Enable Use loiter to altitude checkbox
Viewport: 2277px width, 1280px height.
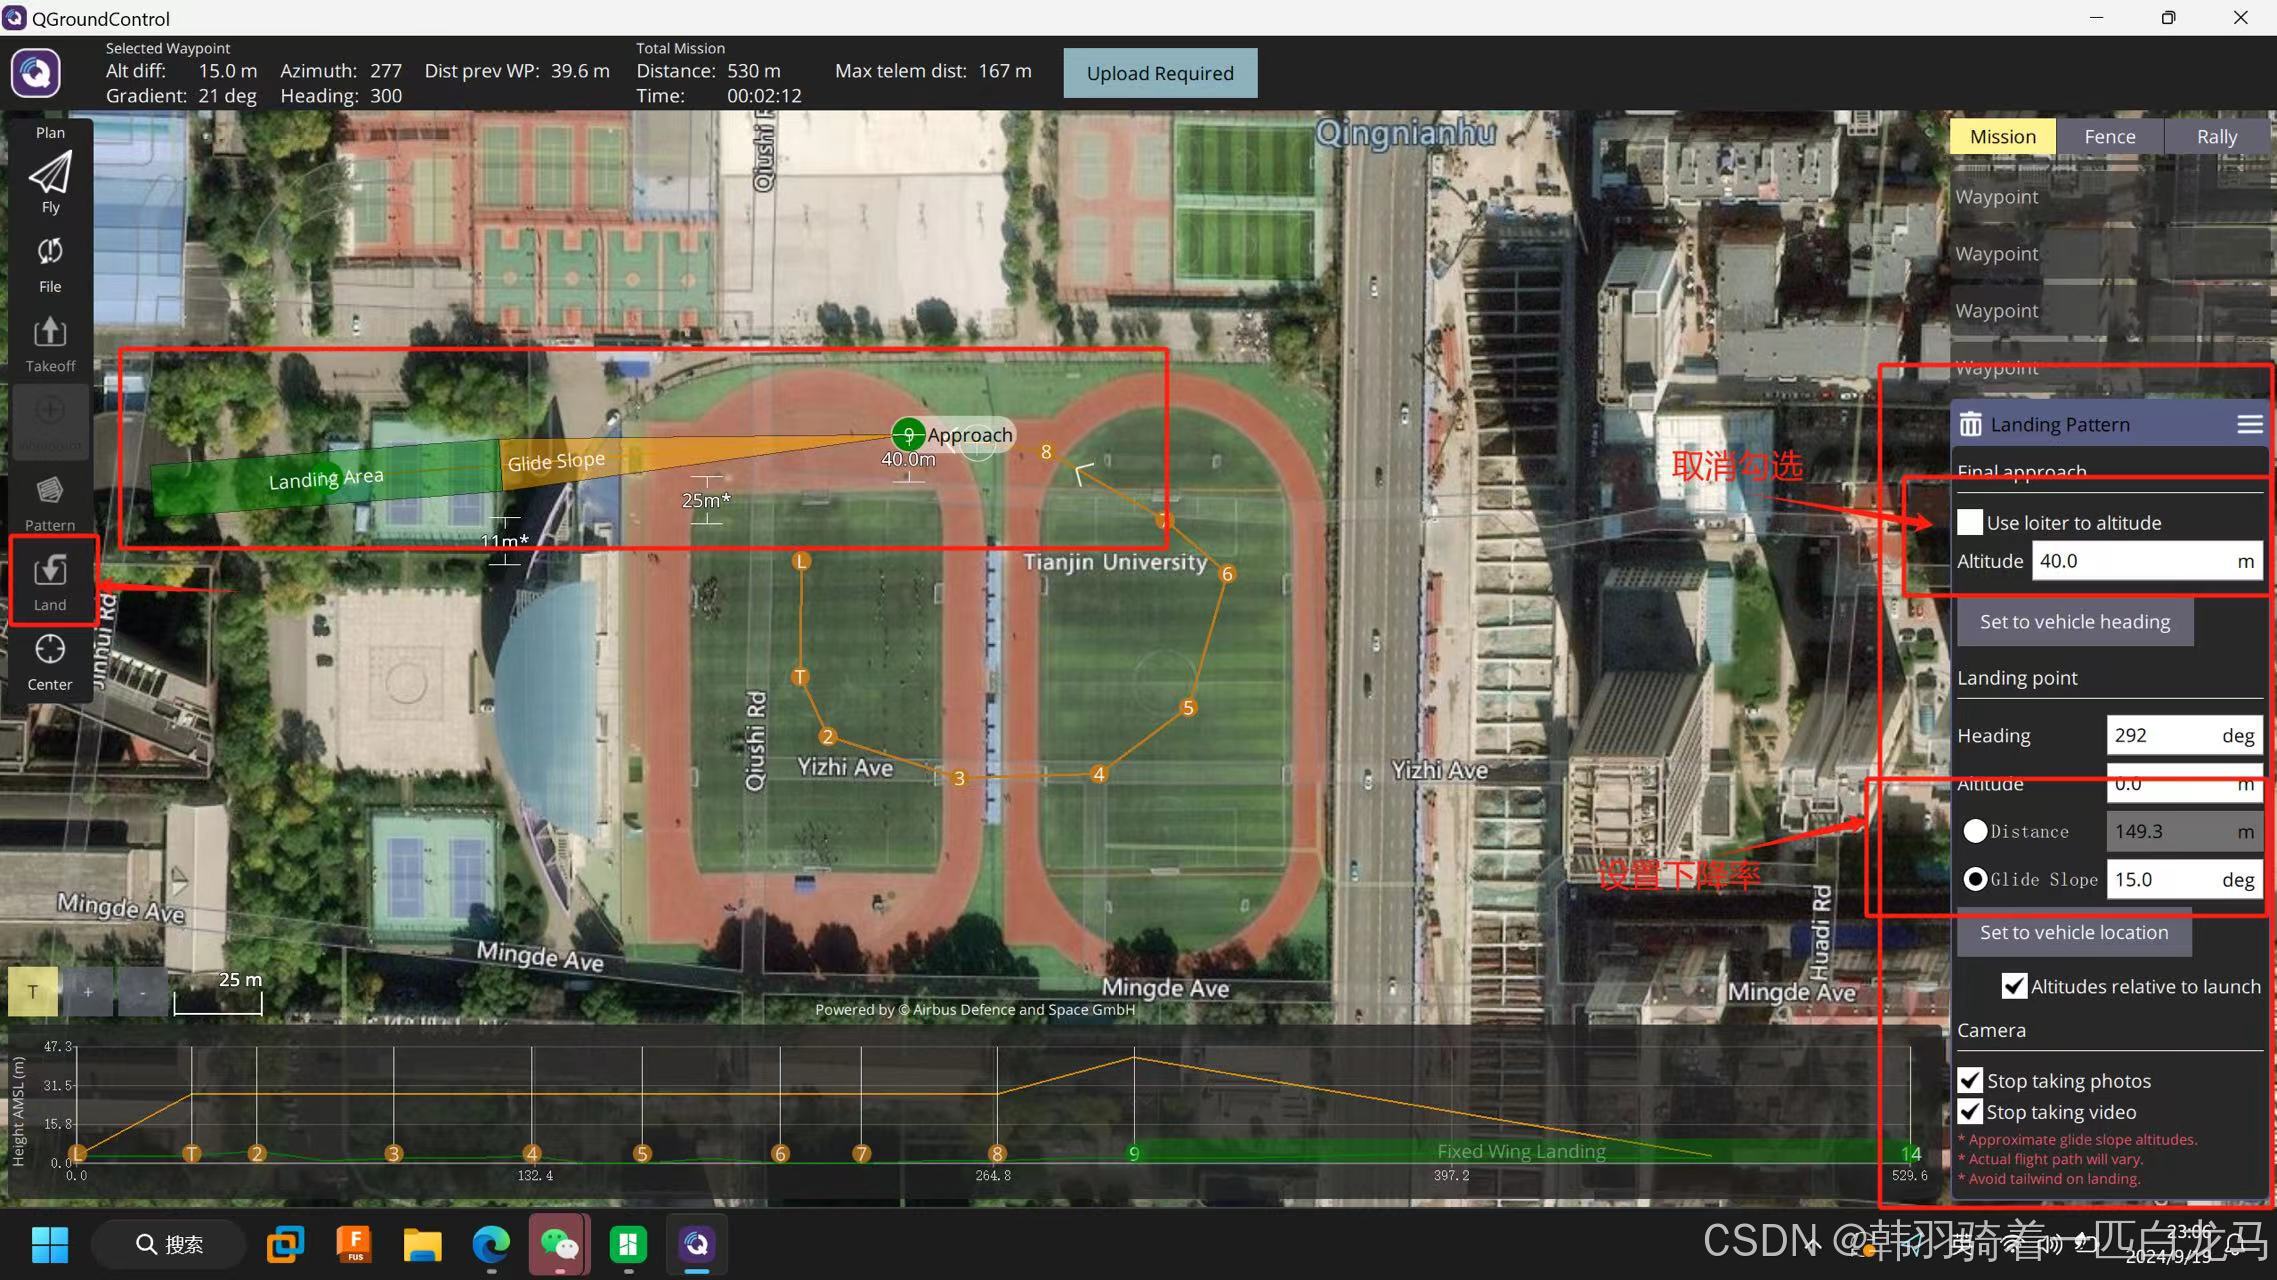(x=1970, y=522)
